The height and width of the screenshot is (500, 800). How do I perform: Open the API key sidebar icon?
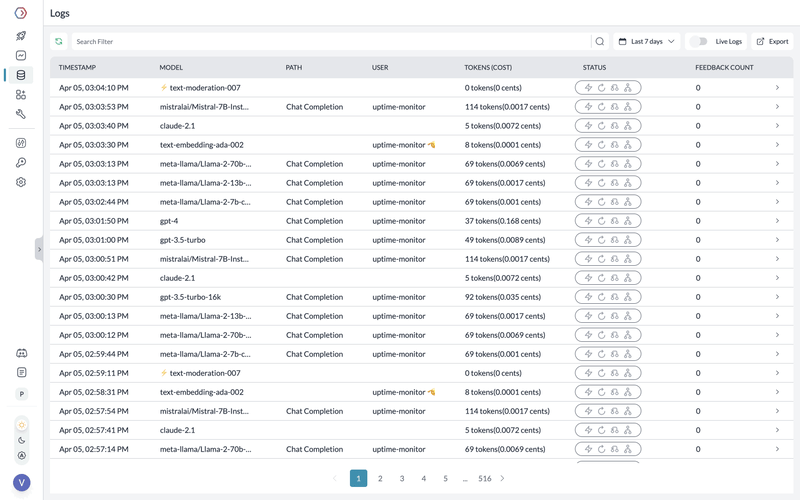[x=21, y=162]
